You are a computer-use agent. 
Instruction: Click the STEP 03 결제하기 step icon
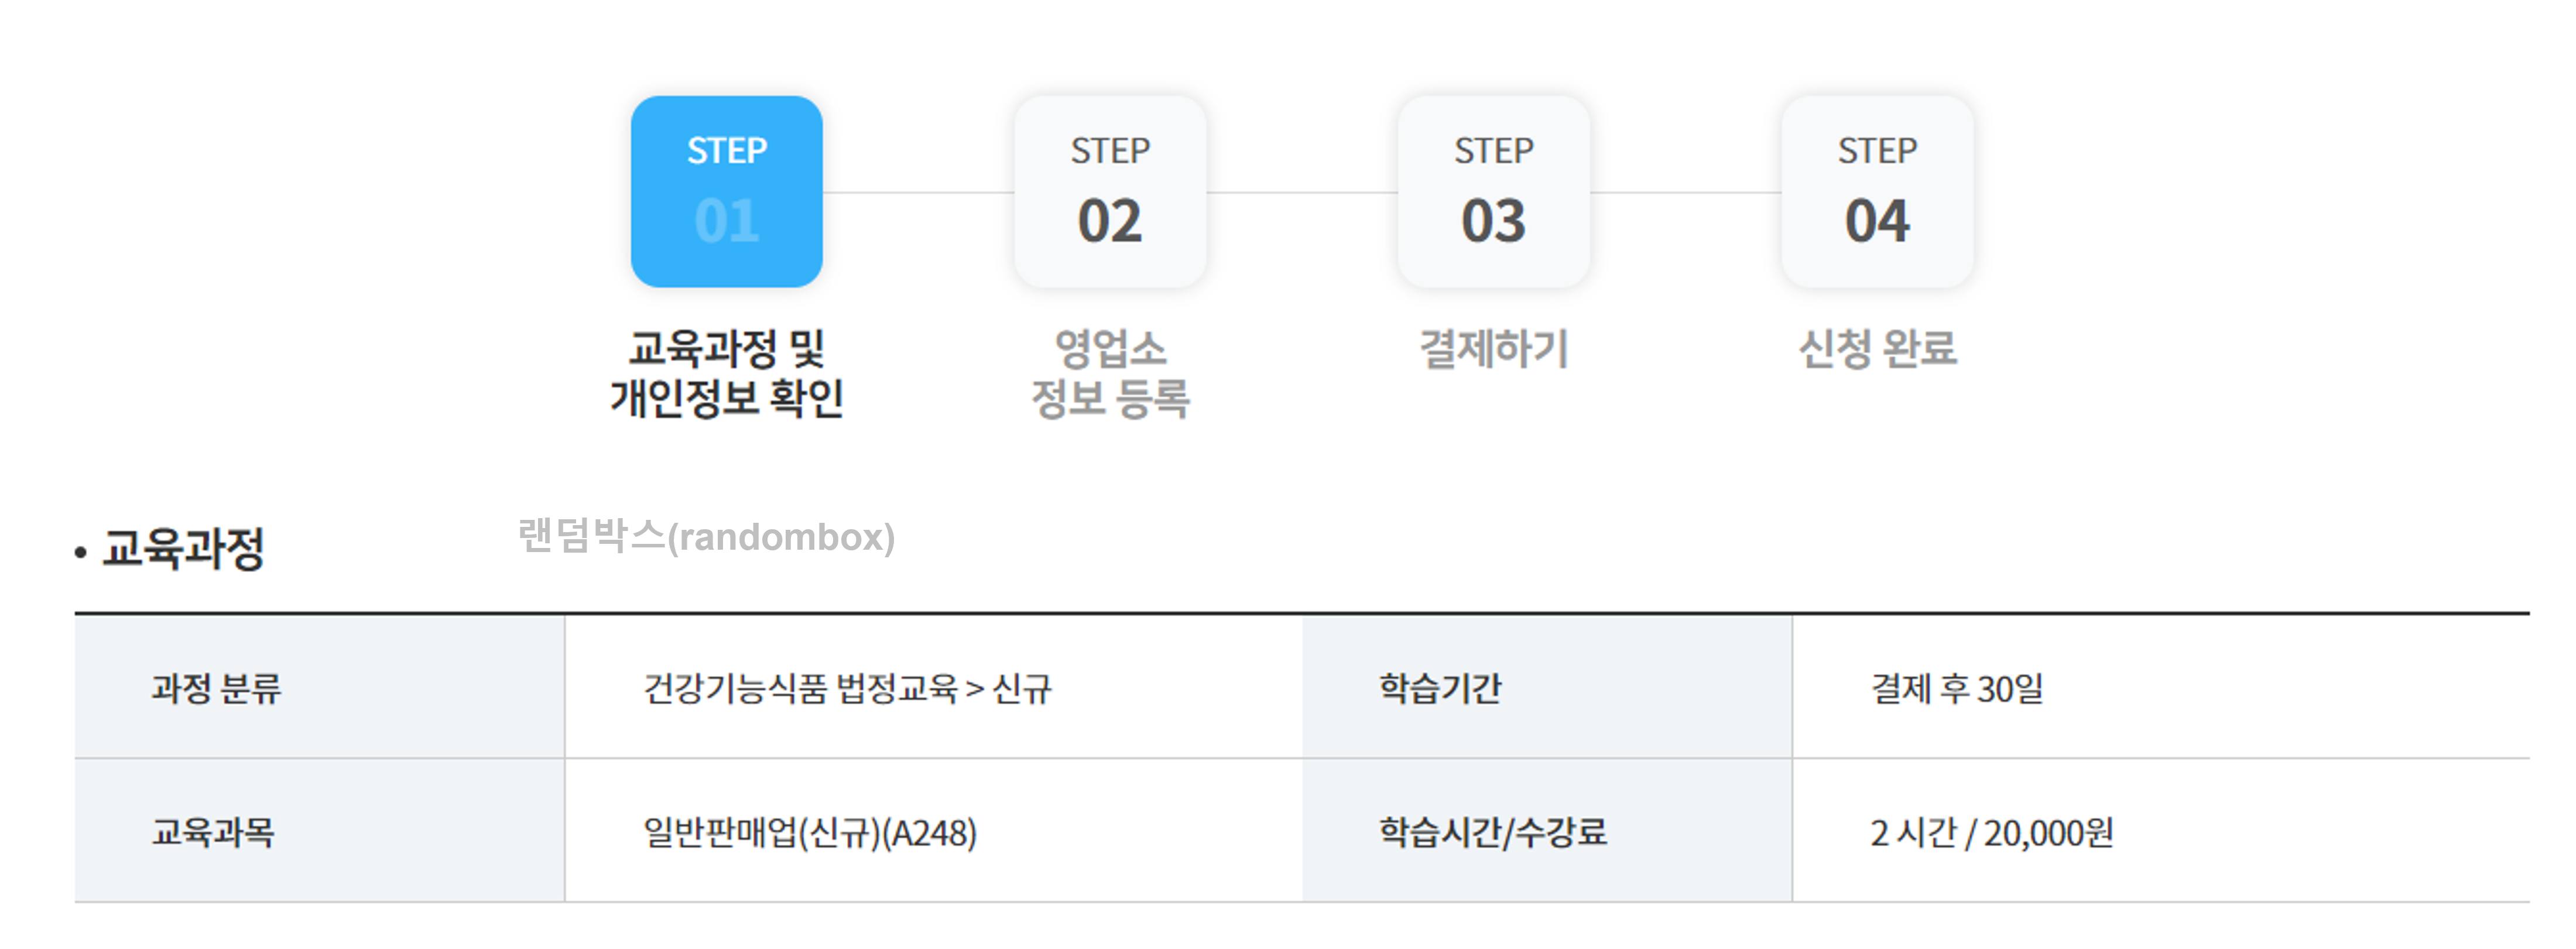pyautogui.click(x=1494, y=192)
